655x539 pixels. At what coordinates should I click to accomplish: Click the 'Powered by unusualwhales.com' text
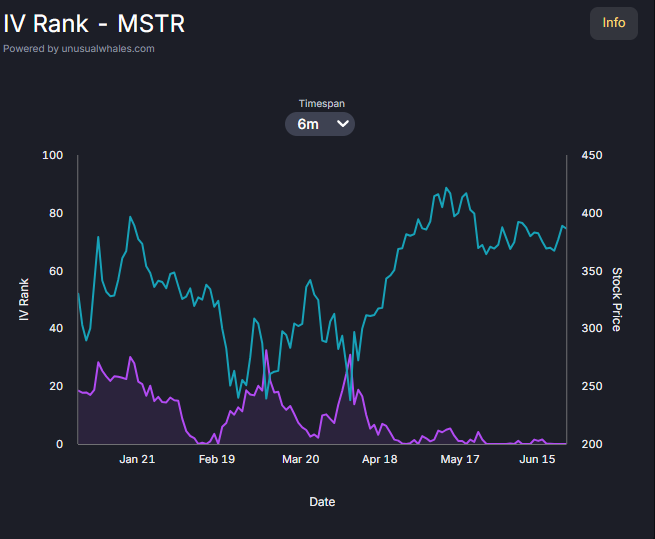[x=79, y=48]
